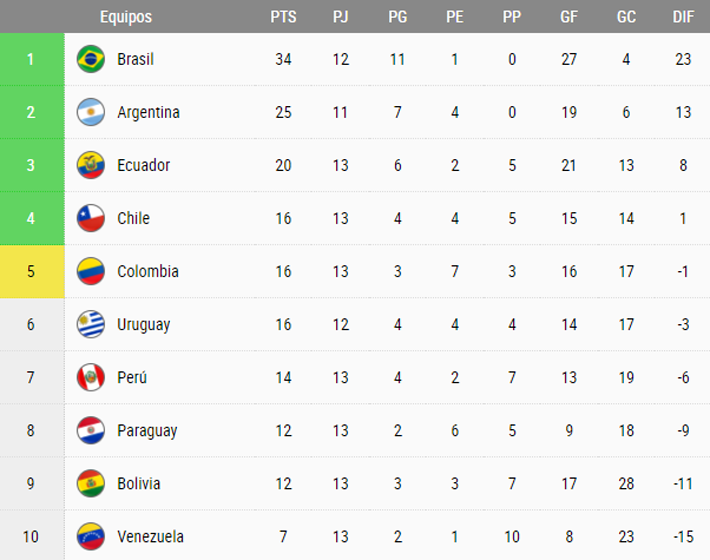Click the yellow position 5 cell
The image size is (710, 560).
(x=31, y=271)
